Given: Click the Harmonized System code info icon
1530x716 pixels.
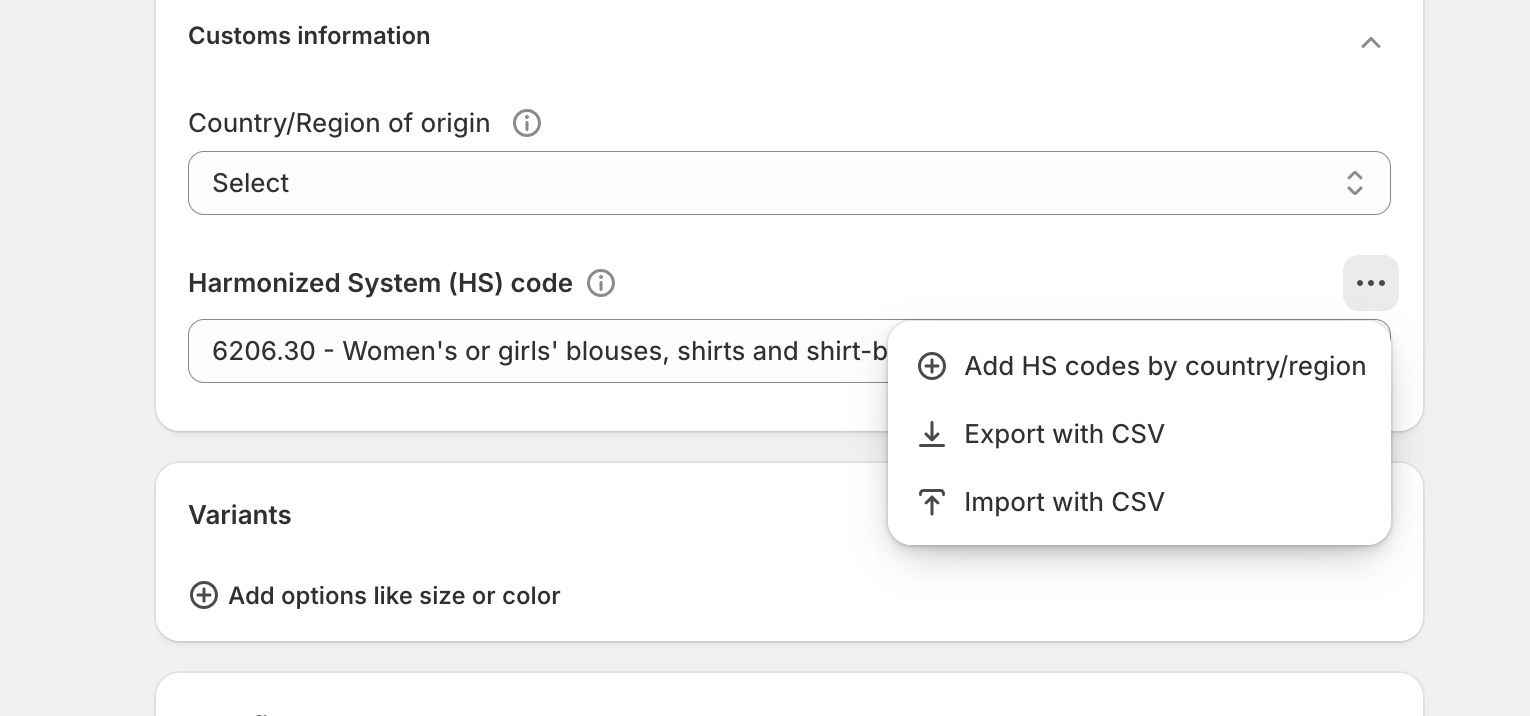Looking at the screenshot, I should tap(600, 283).
